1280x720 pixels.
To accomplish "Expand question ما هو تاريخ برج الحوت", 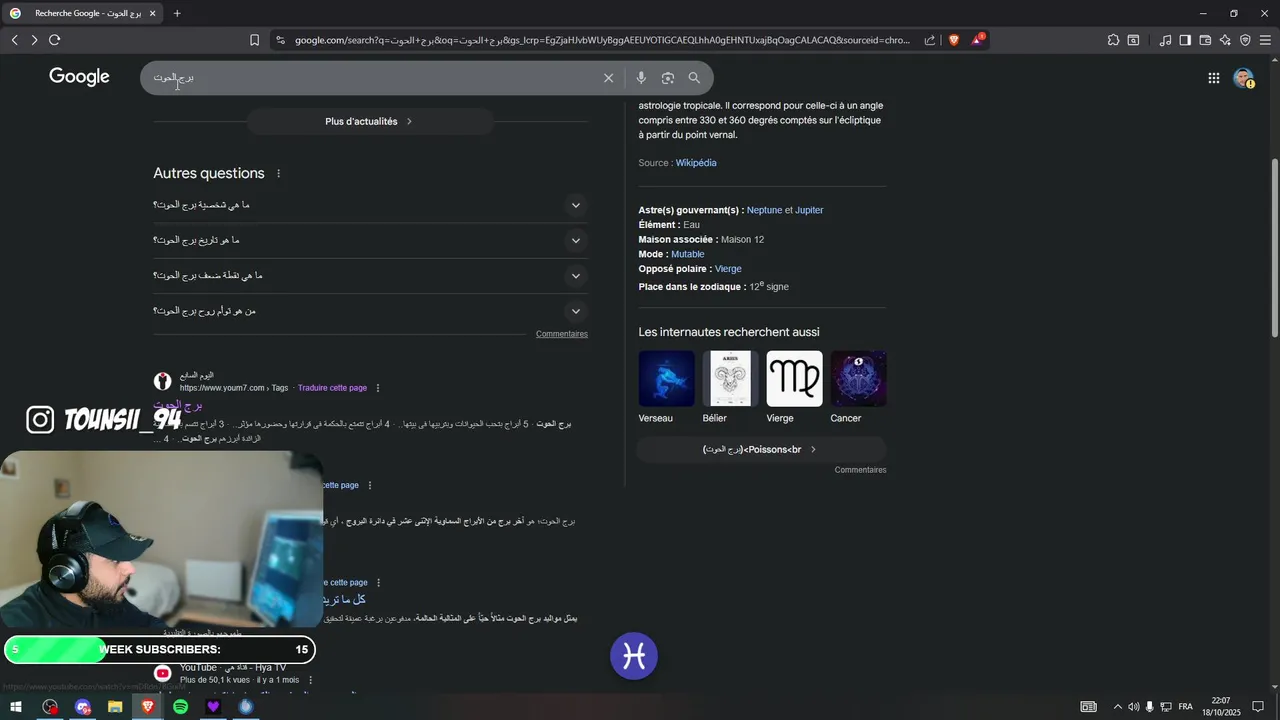I will click(370, 240).
